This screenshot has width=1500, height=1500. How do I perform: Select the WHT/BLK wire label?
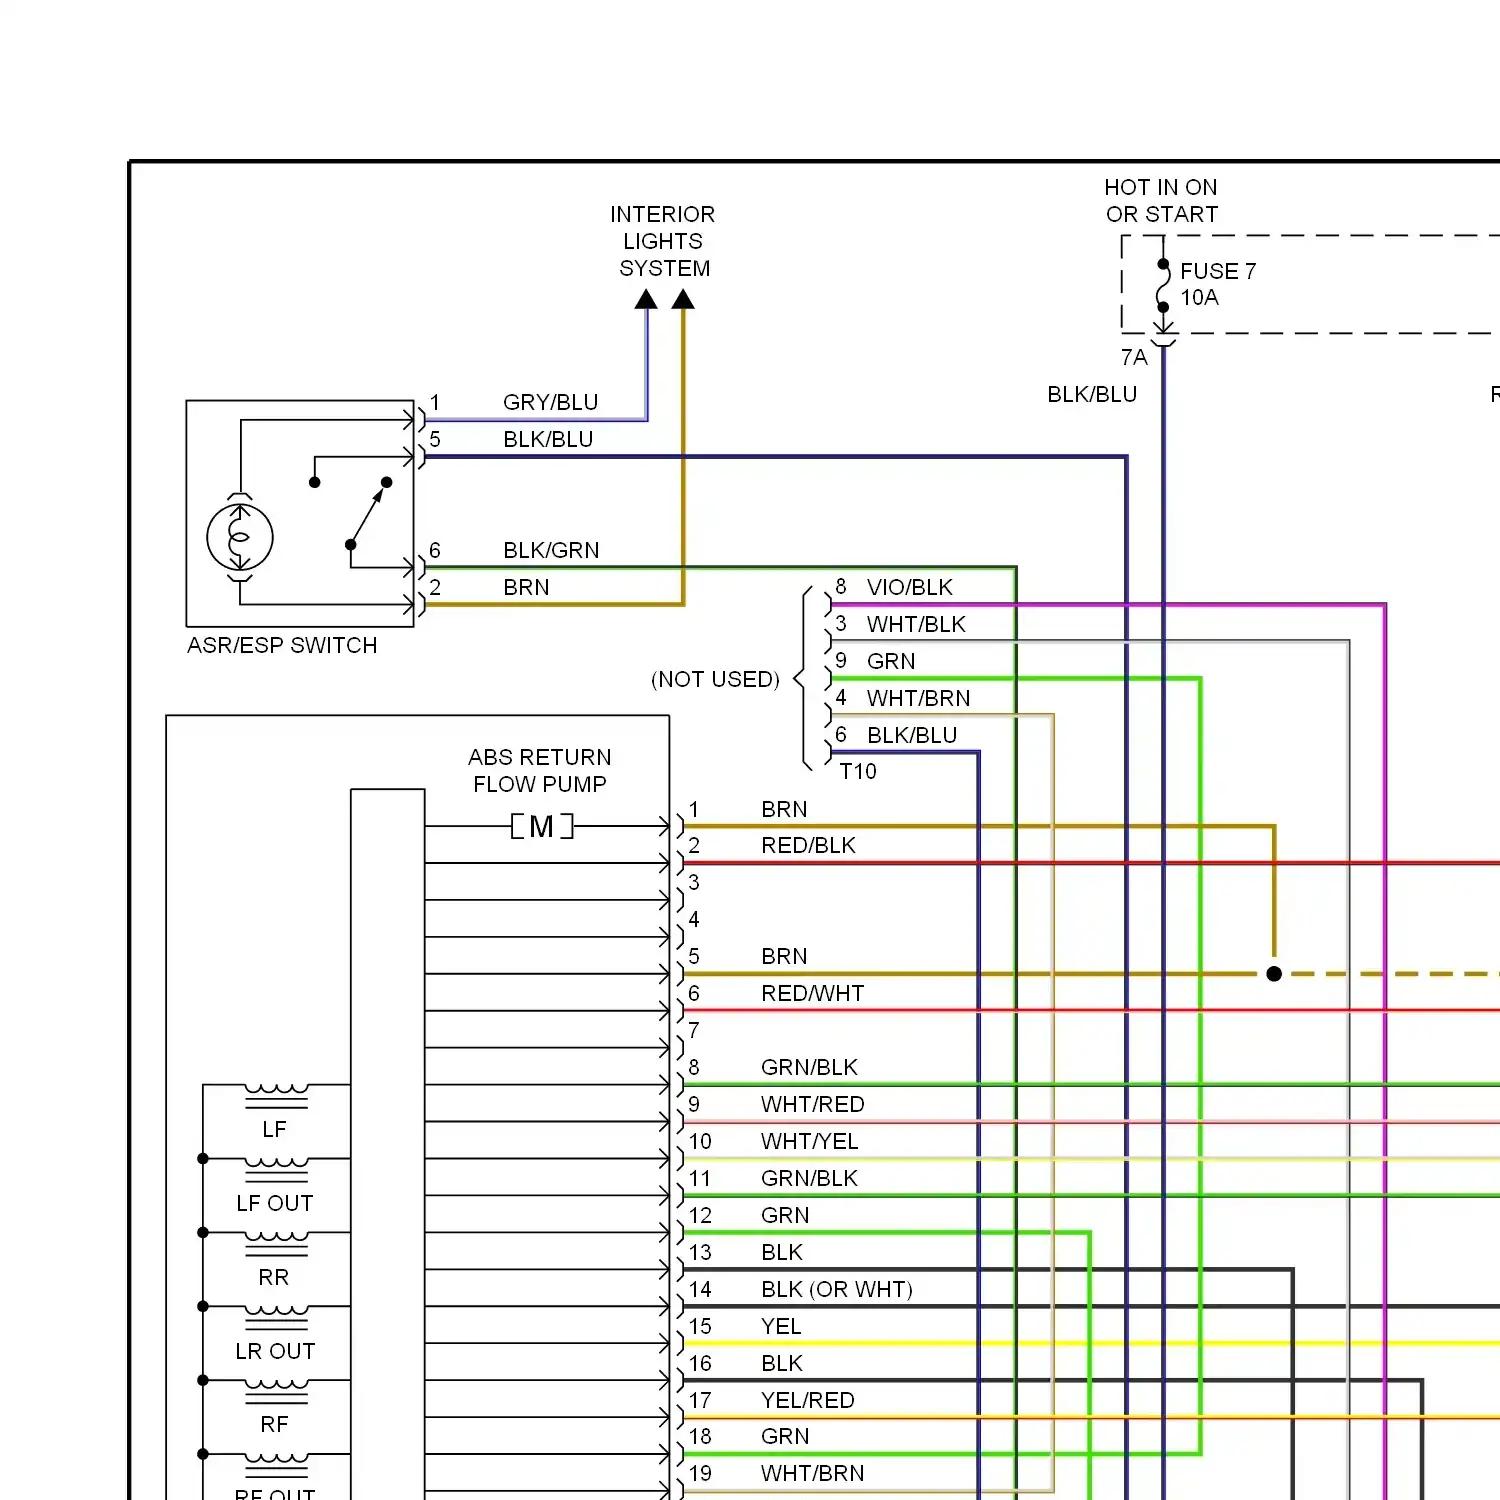[x=916, y=624]
